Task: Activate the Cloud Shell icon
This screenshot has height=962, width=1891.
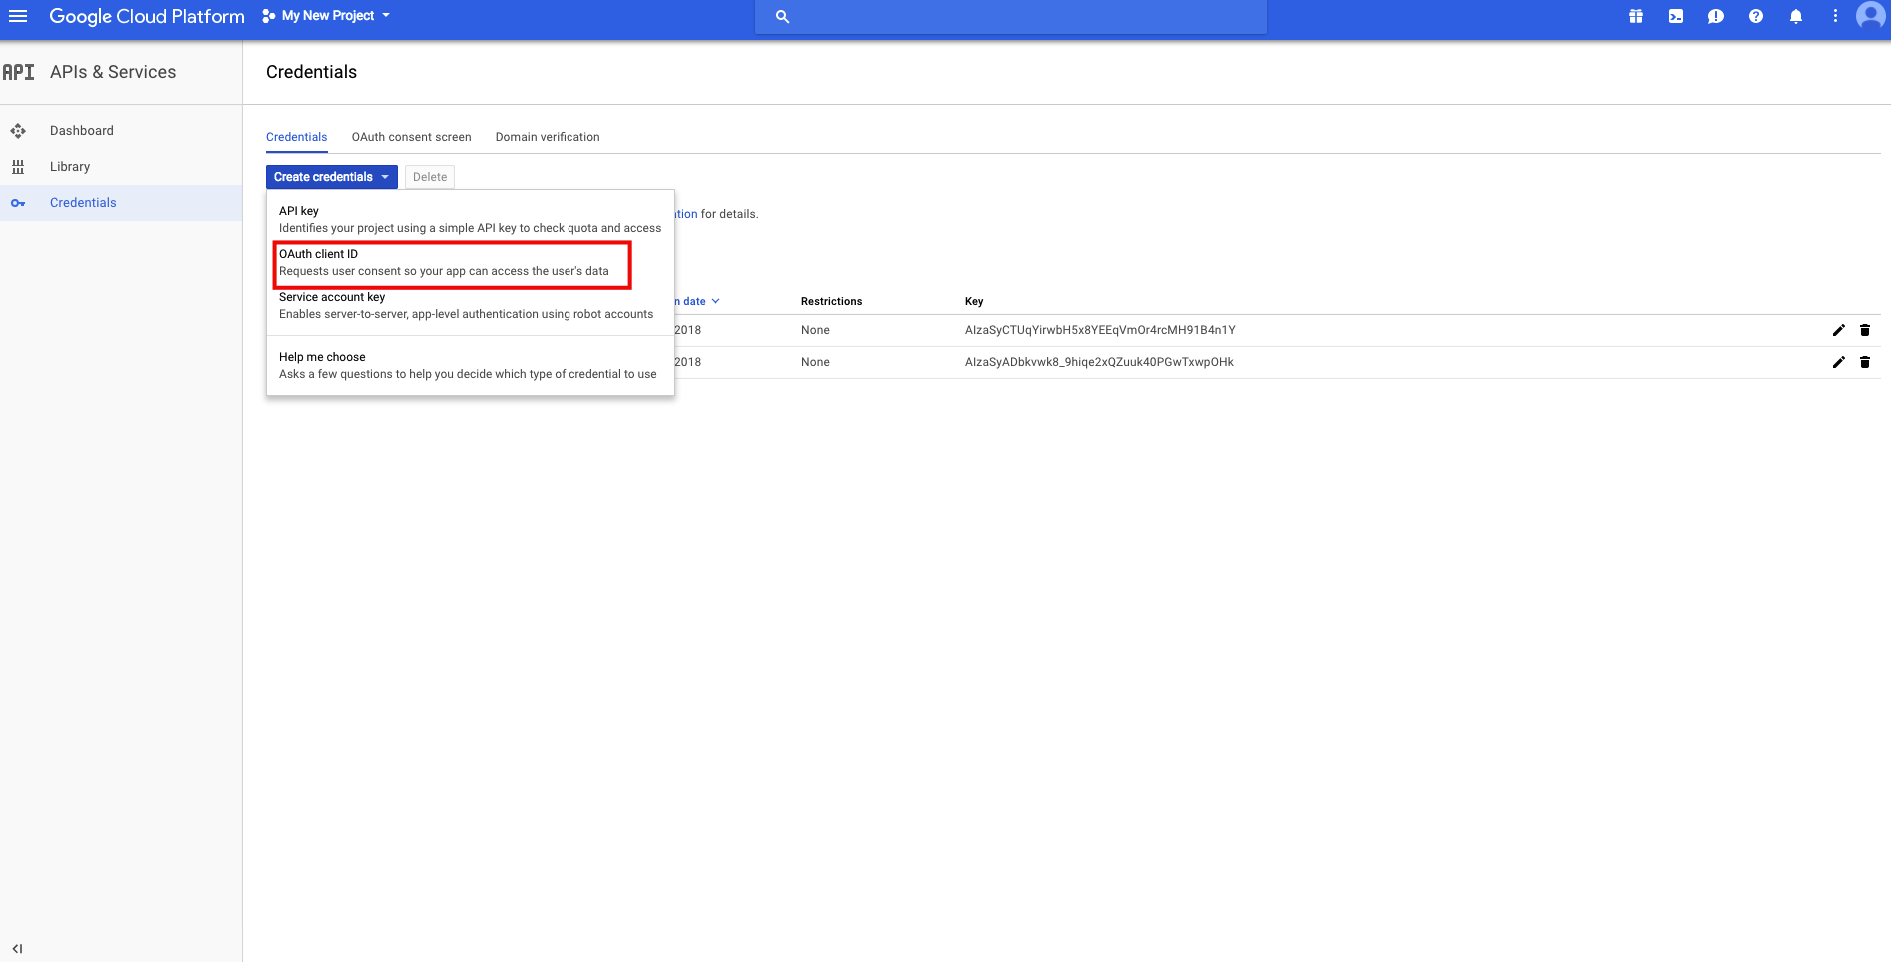Action: (x=1676, y=16)
